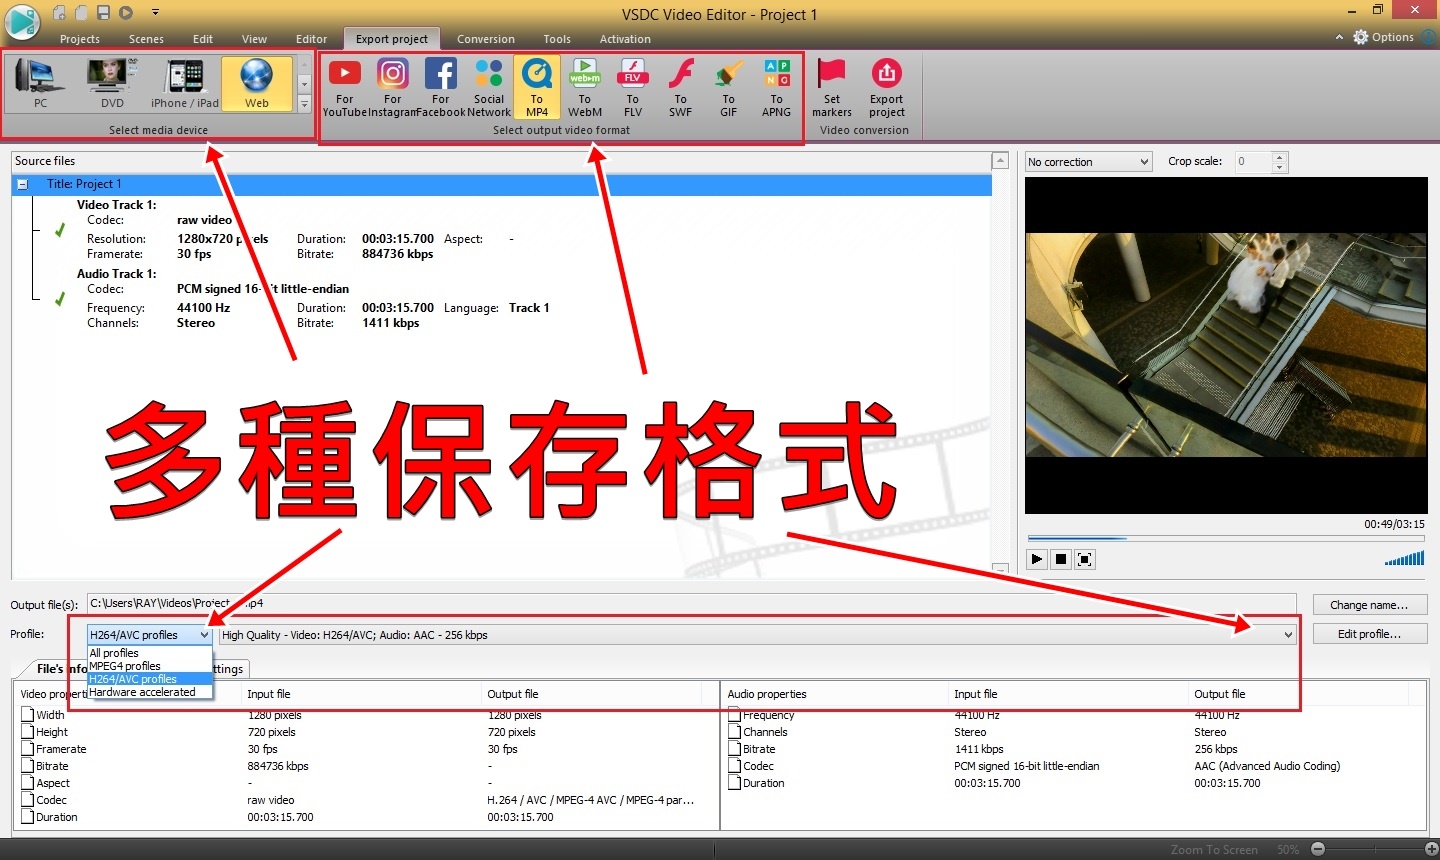Open the quick access toolbar customize arrow
The image size is (1440, 860).
click(156, 13)
